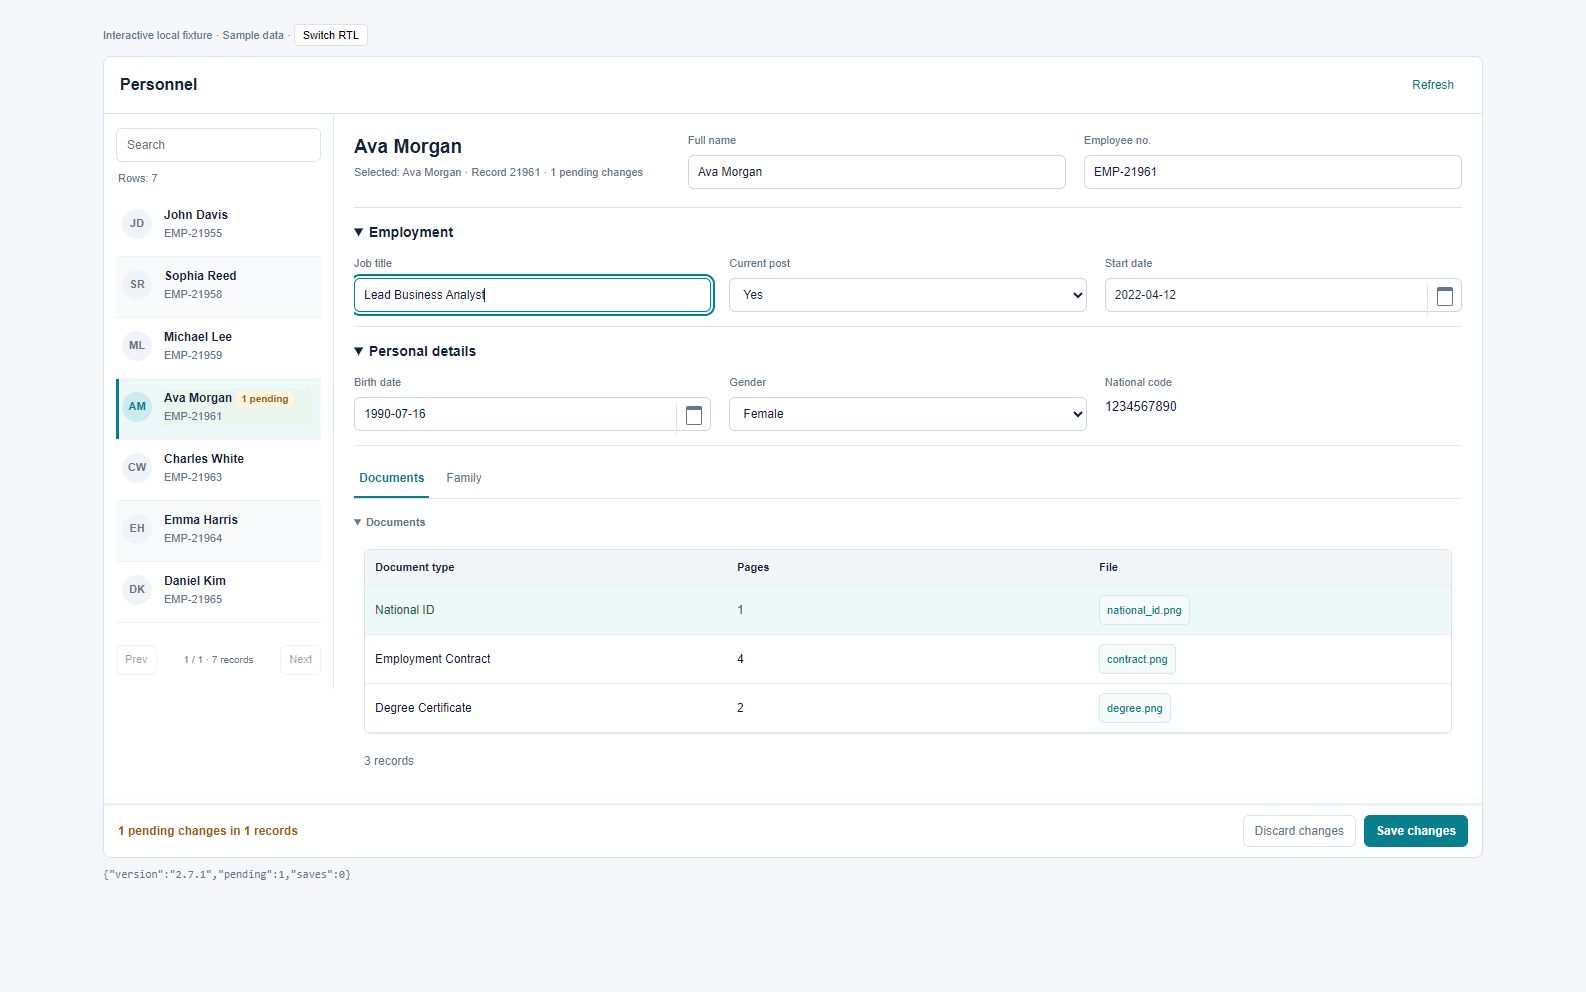Click the 1 pending badge on Ava Morgan
This screenshot has width=1586, height=992.
point(265,399)
